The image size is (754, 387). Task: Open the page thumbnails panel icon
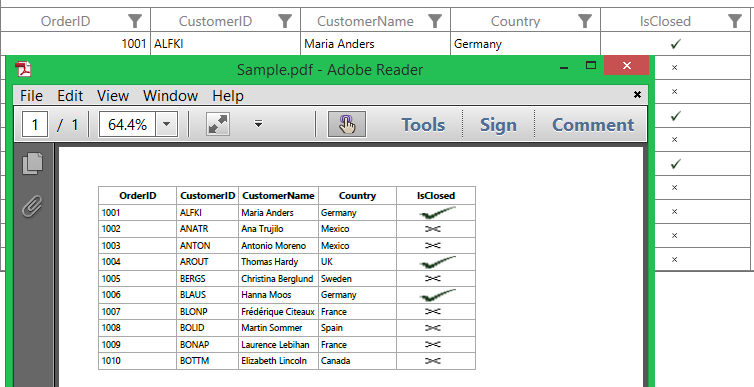pyautogui.click(x=32, y=163)
